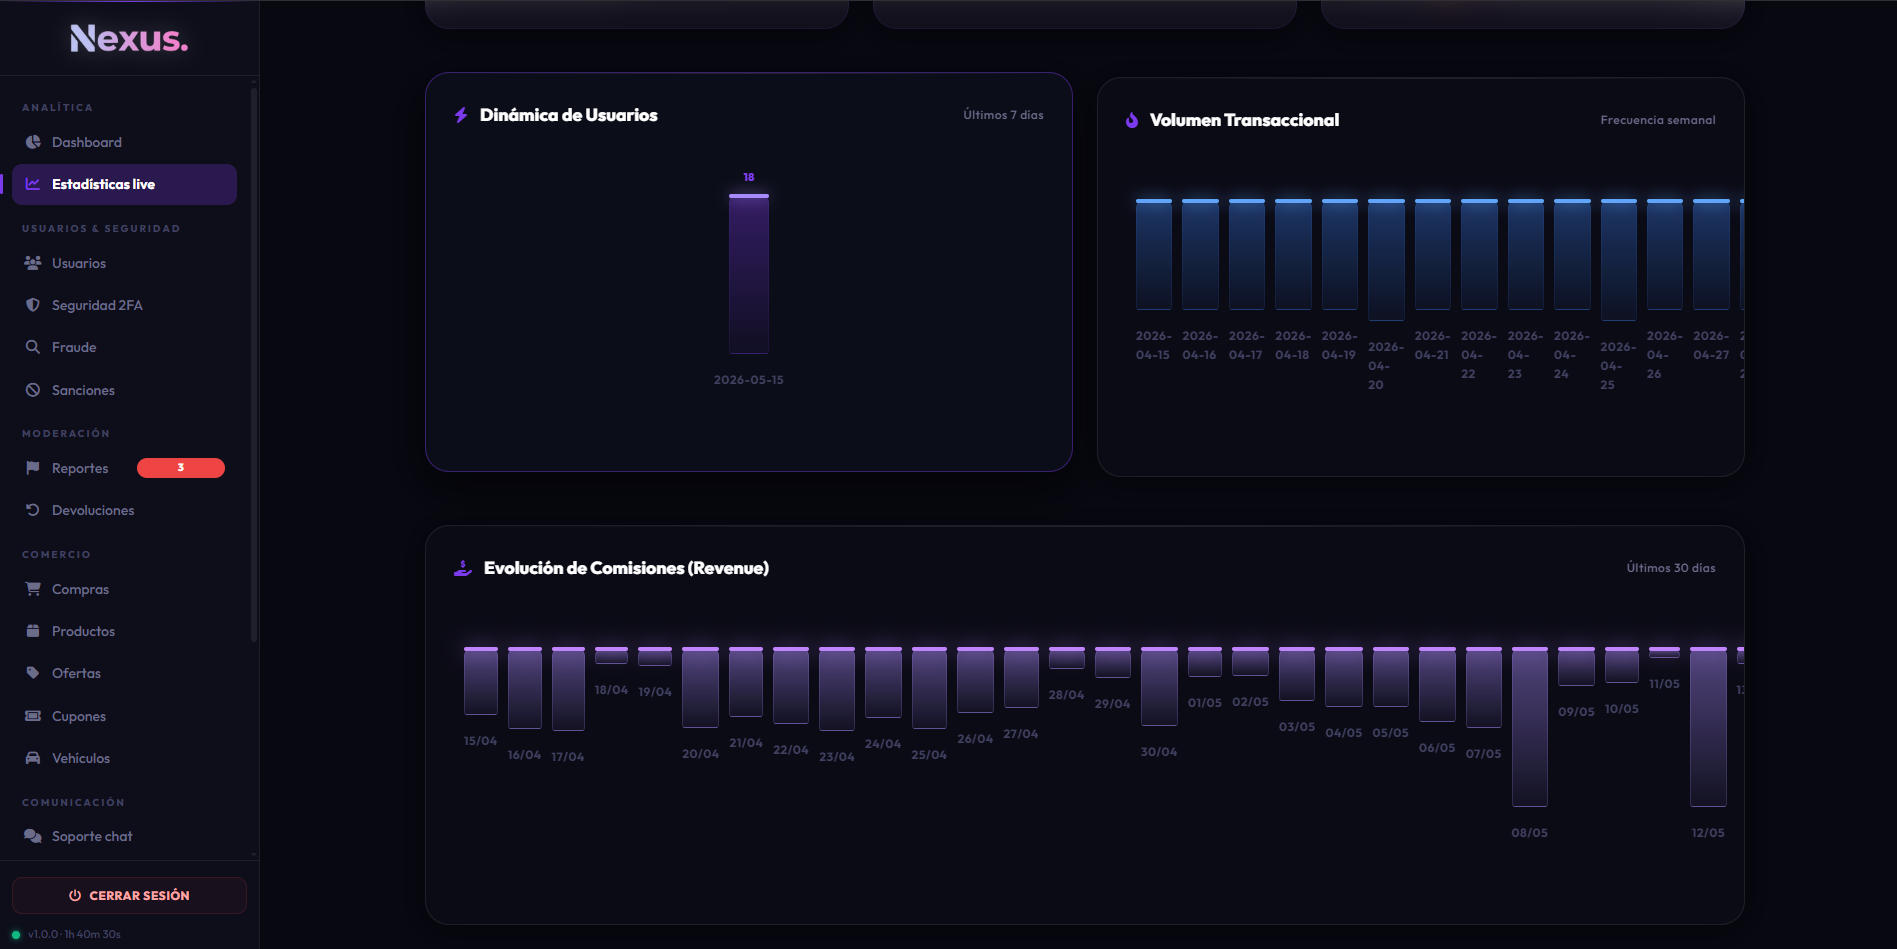Click the sidebar vertical scrollbar
This screenshot has height=949, width=1897.
coord(254,365)
